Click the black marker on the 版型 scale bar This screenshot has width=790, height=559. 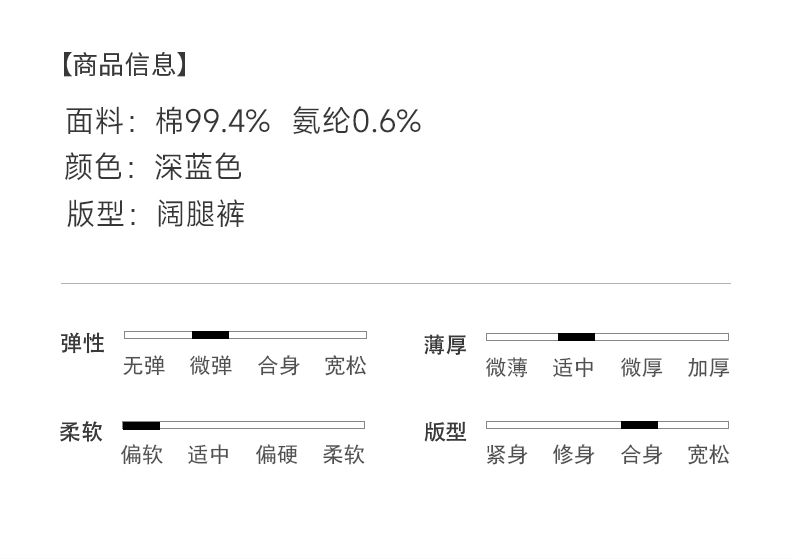point(639,425)
